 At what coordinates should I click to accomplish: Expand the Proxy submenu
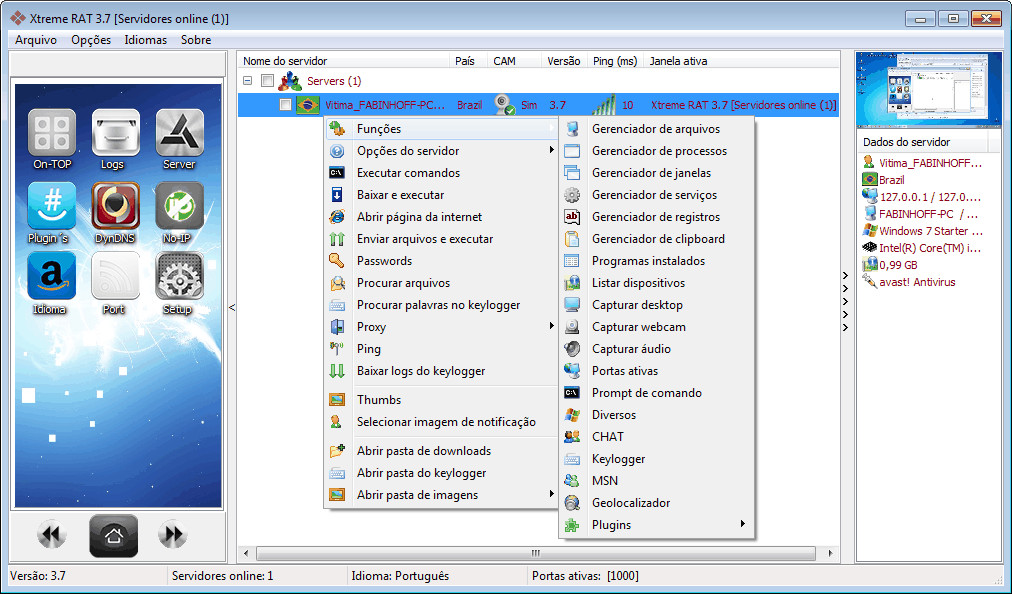click(441, 327)
